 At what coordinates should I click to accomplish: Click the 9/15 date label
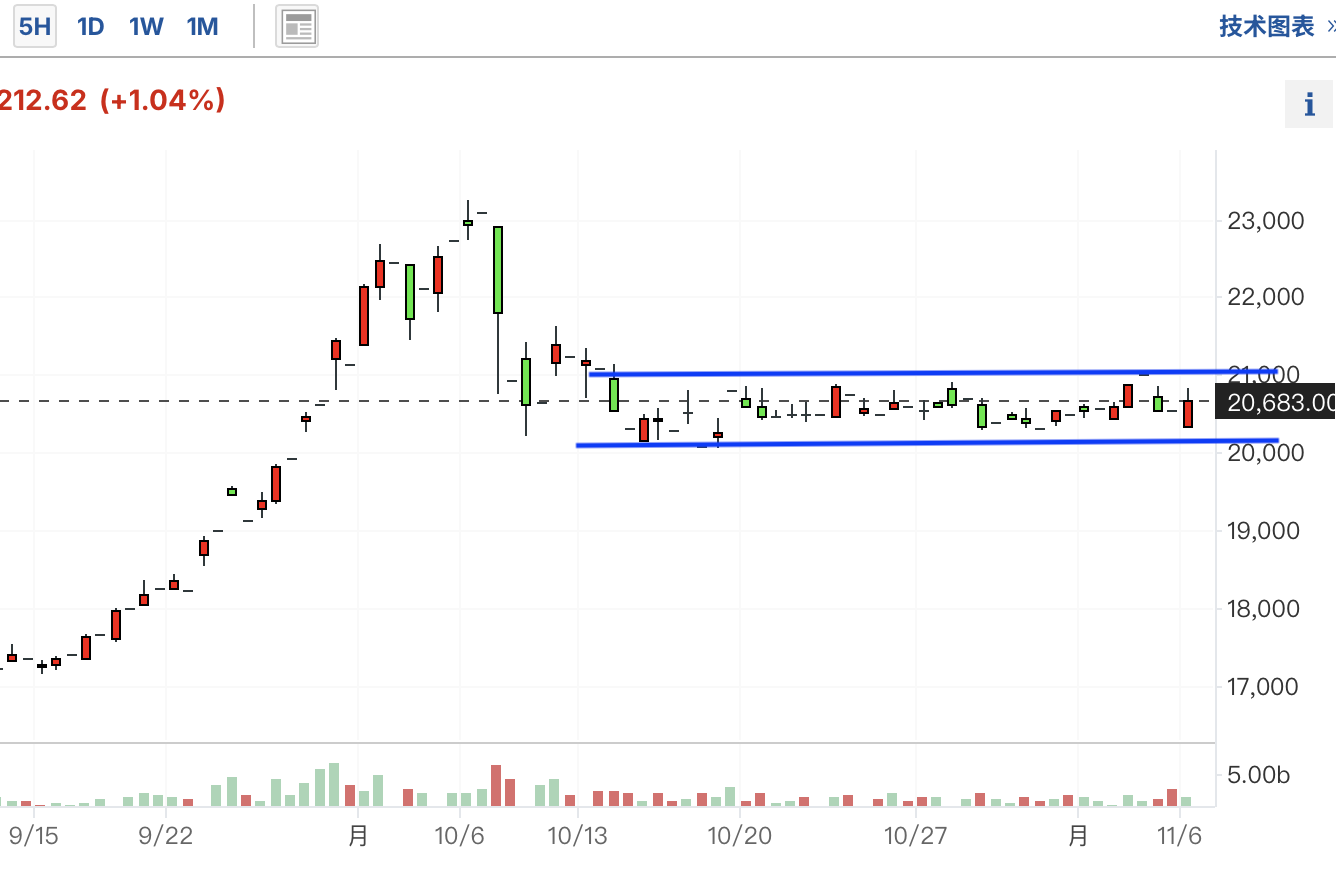pos(34,835)
